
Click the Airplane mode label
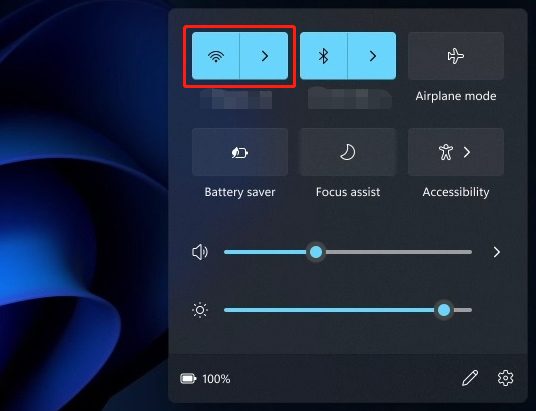pyautogui.click(x=456, y=96)
